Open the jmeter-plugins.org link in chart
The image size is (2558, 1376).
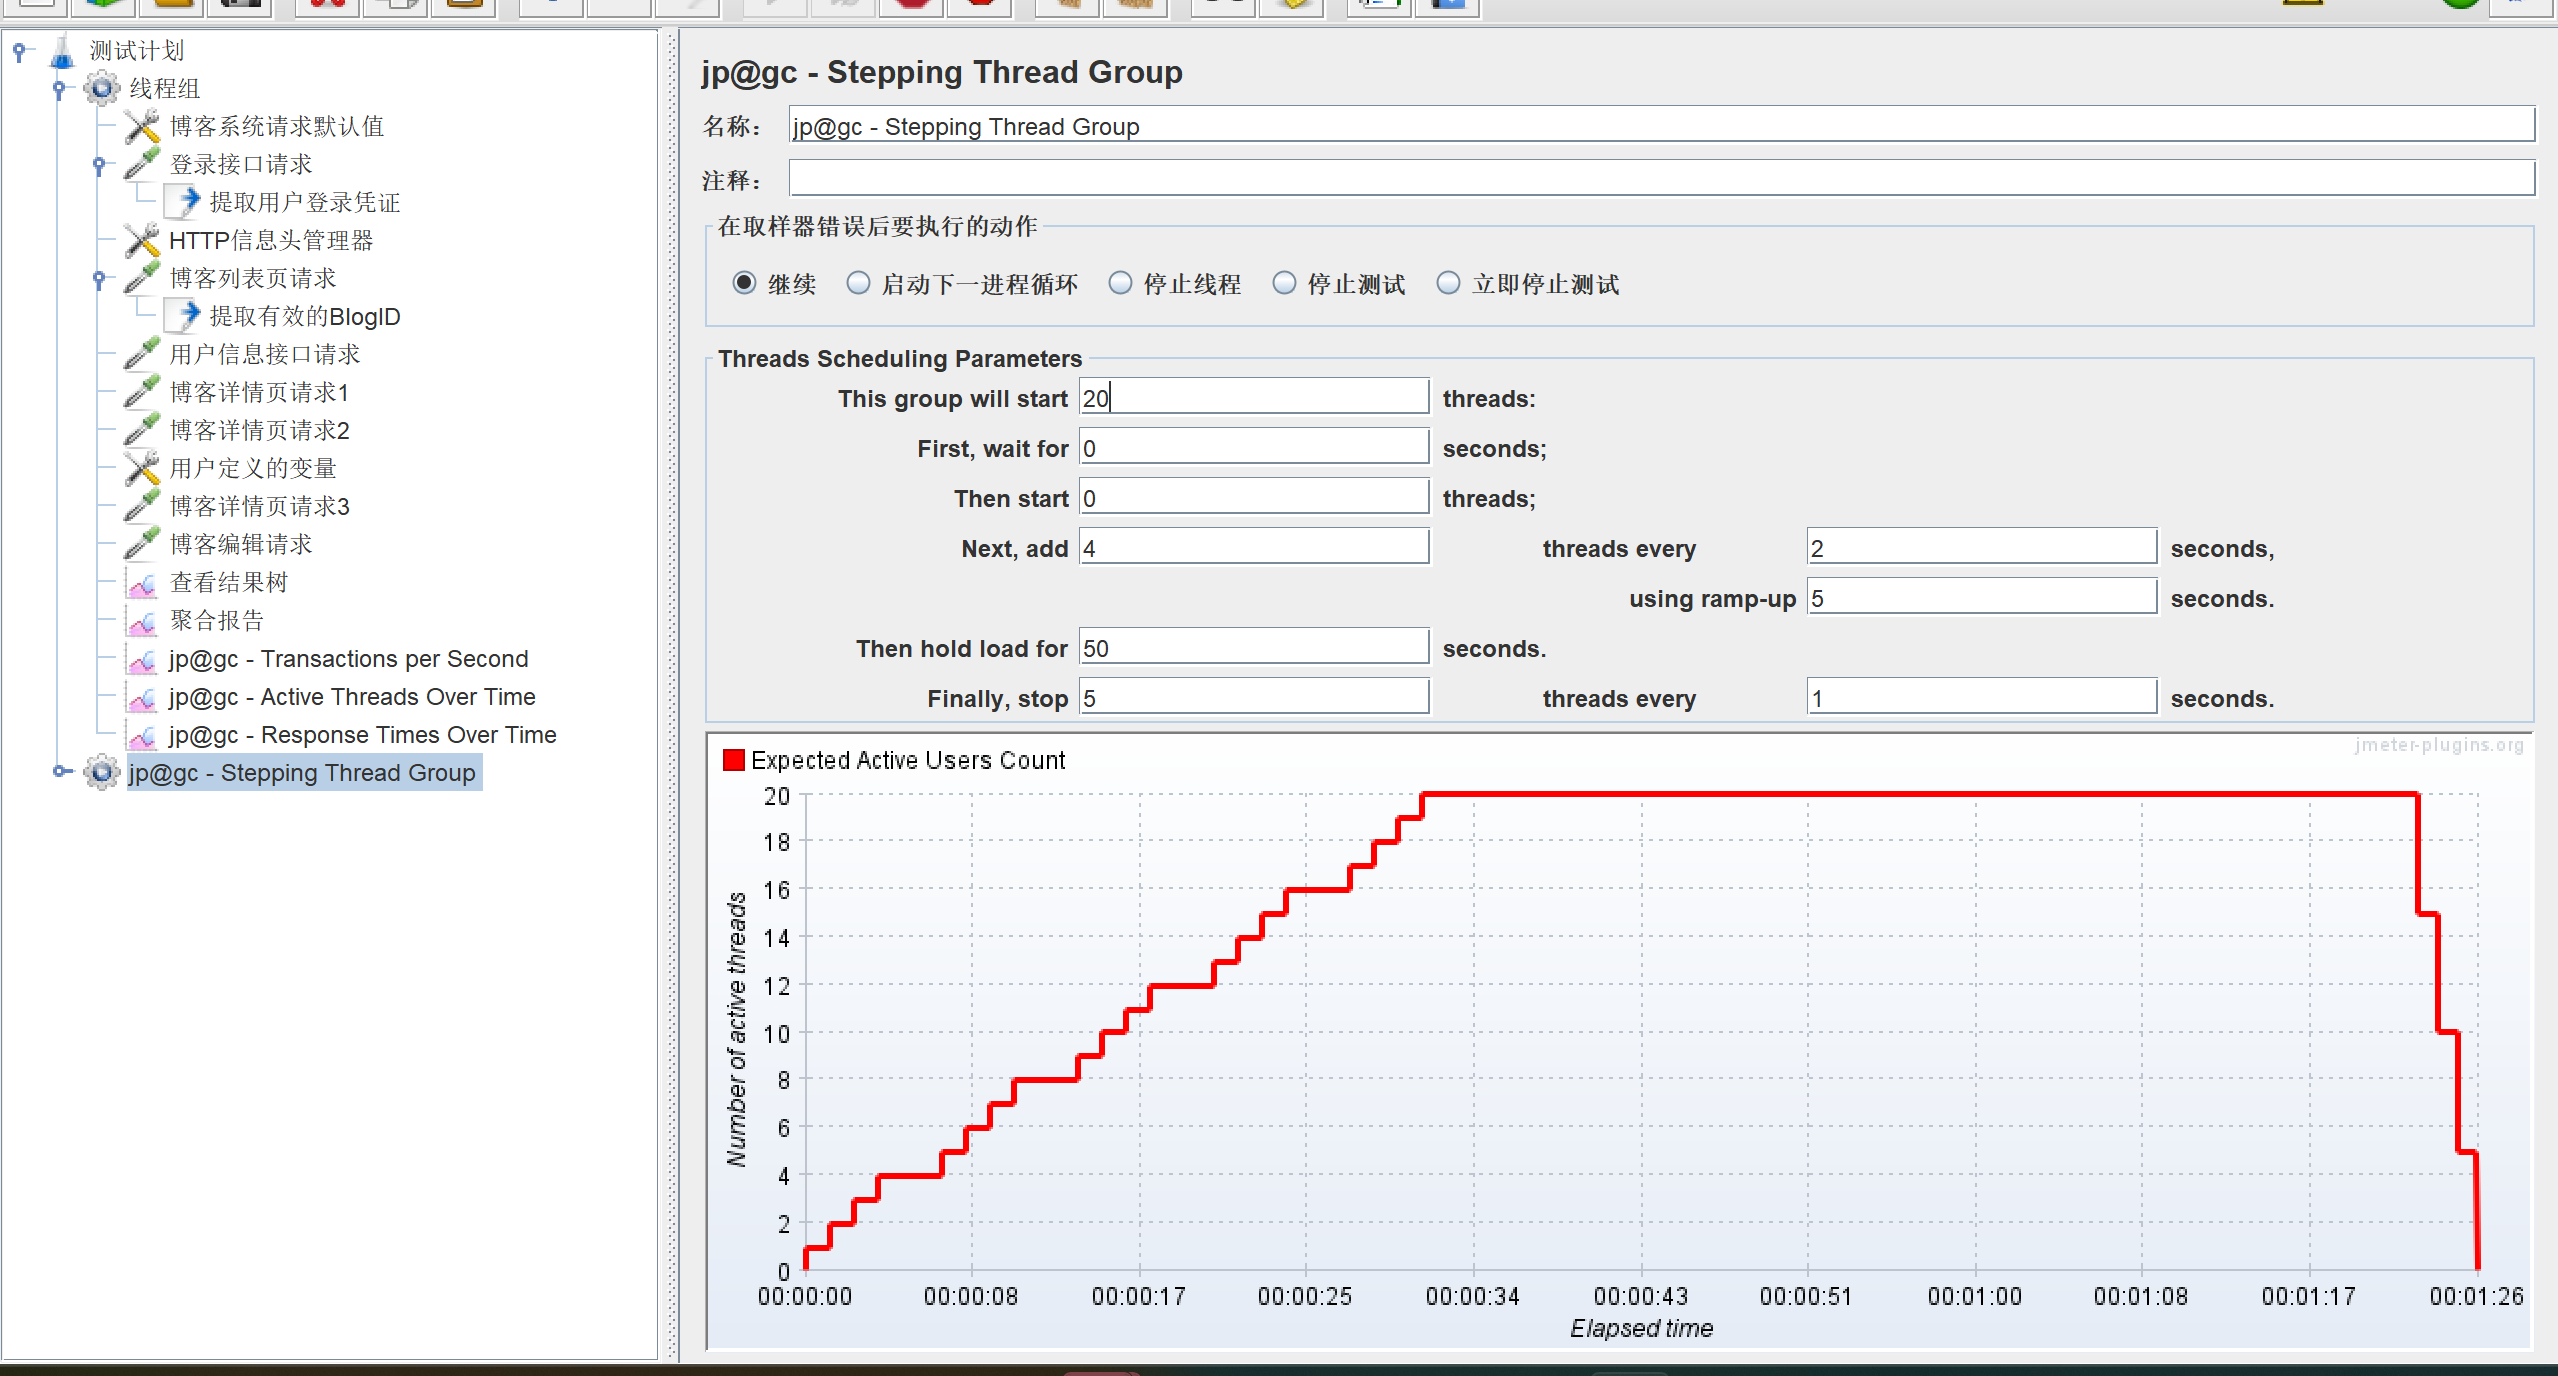point(2438,745)
